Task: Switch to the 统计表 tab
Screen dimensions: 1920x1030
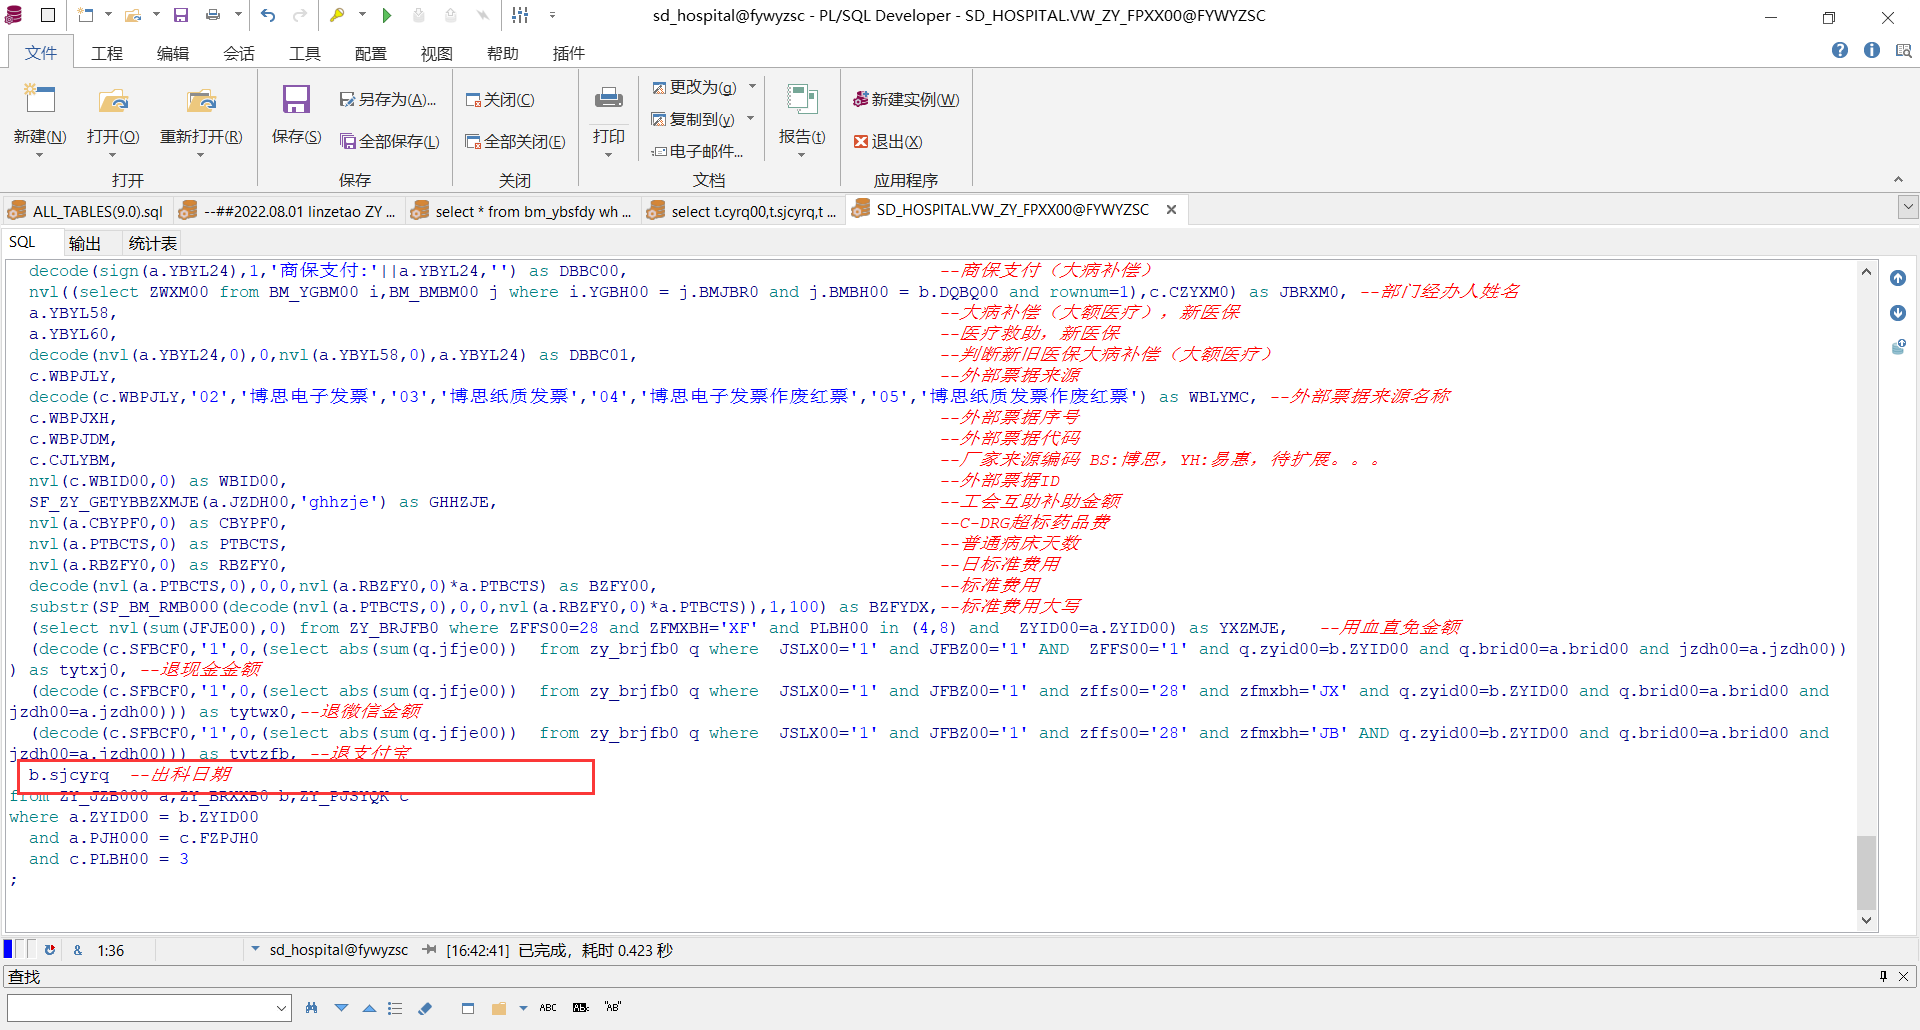Action: click(153, 243)
